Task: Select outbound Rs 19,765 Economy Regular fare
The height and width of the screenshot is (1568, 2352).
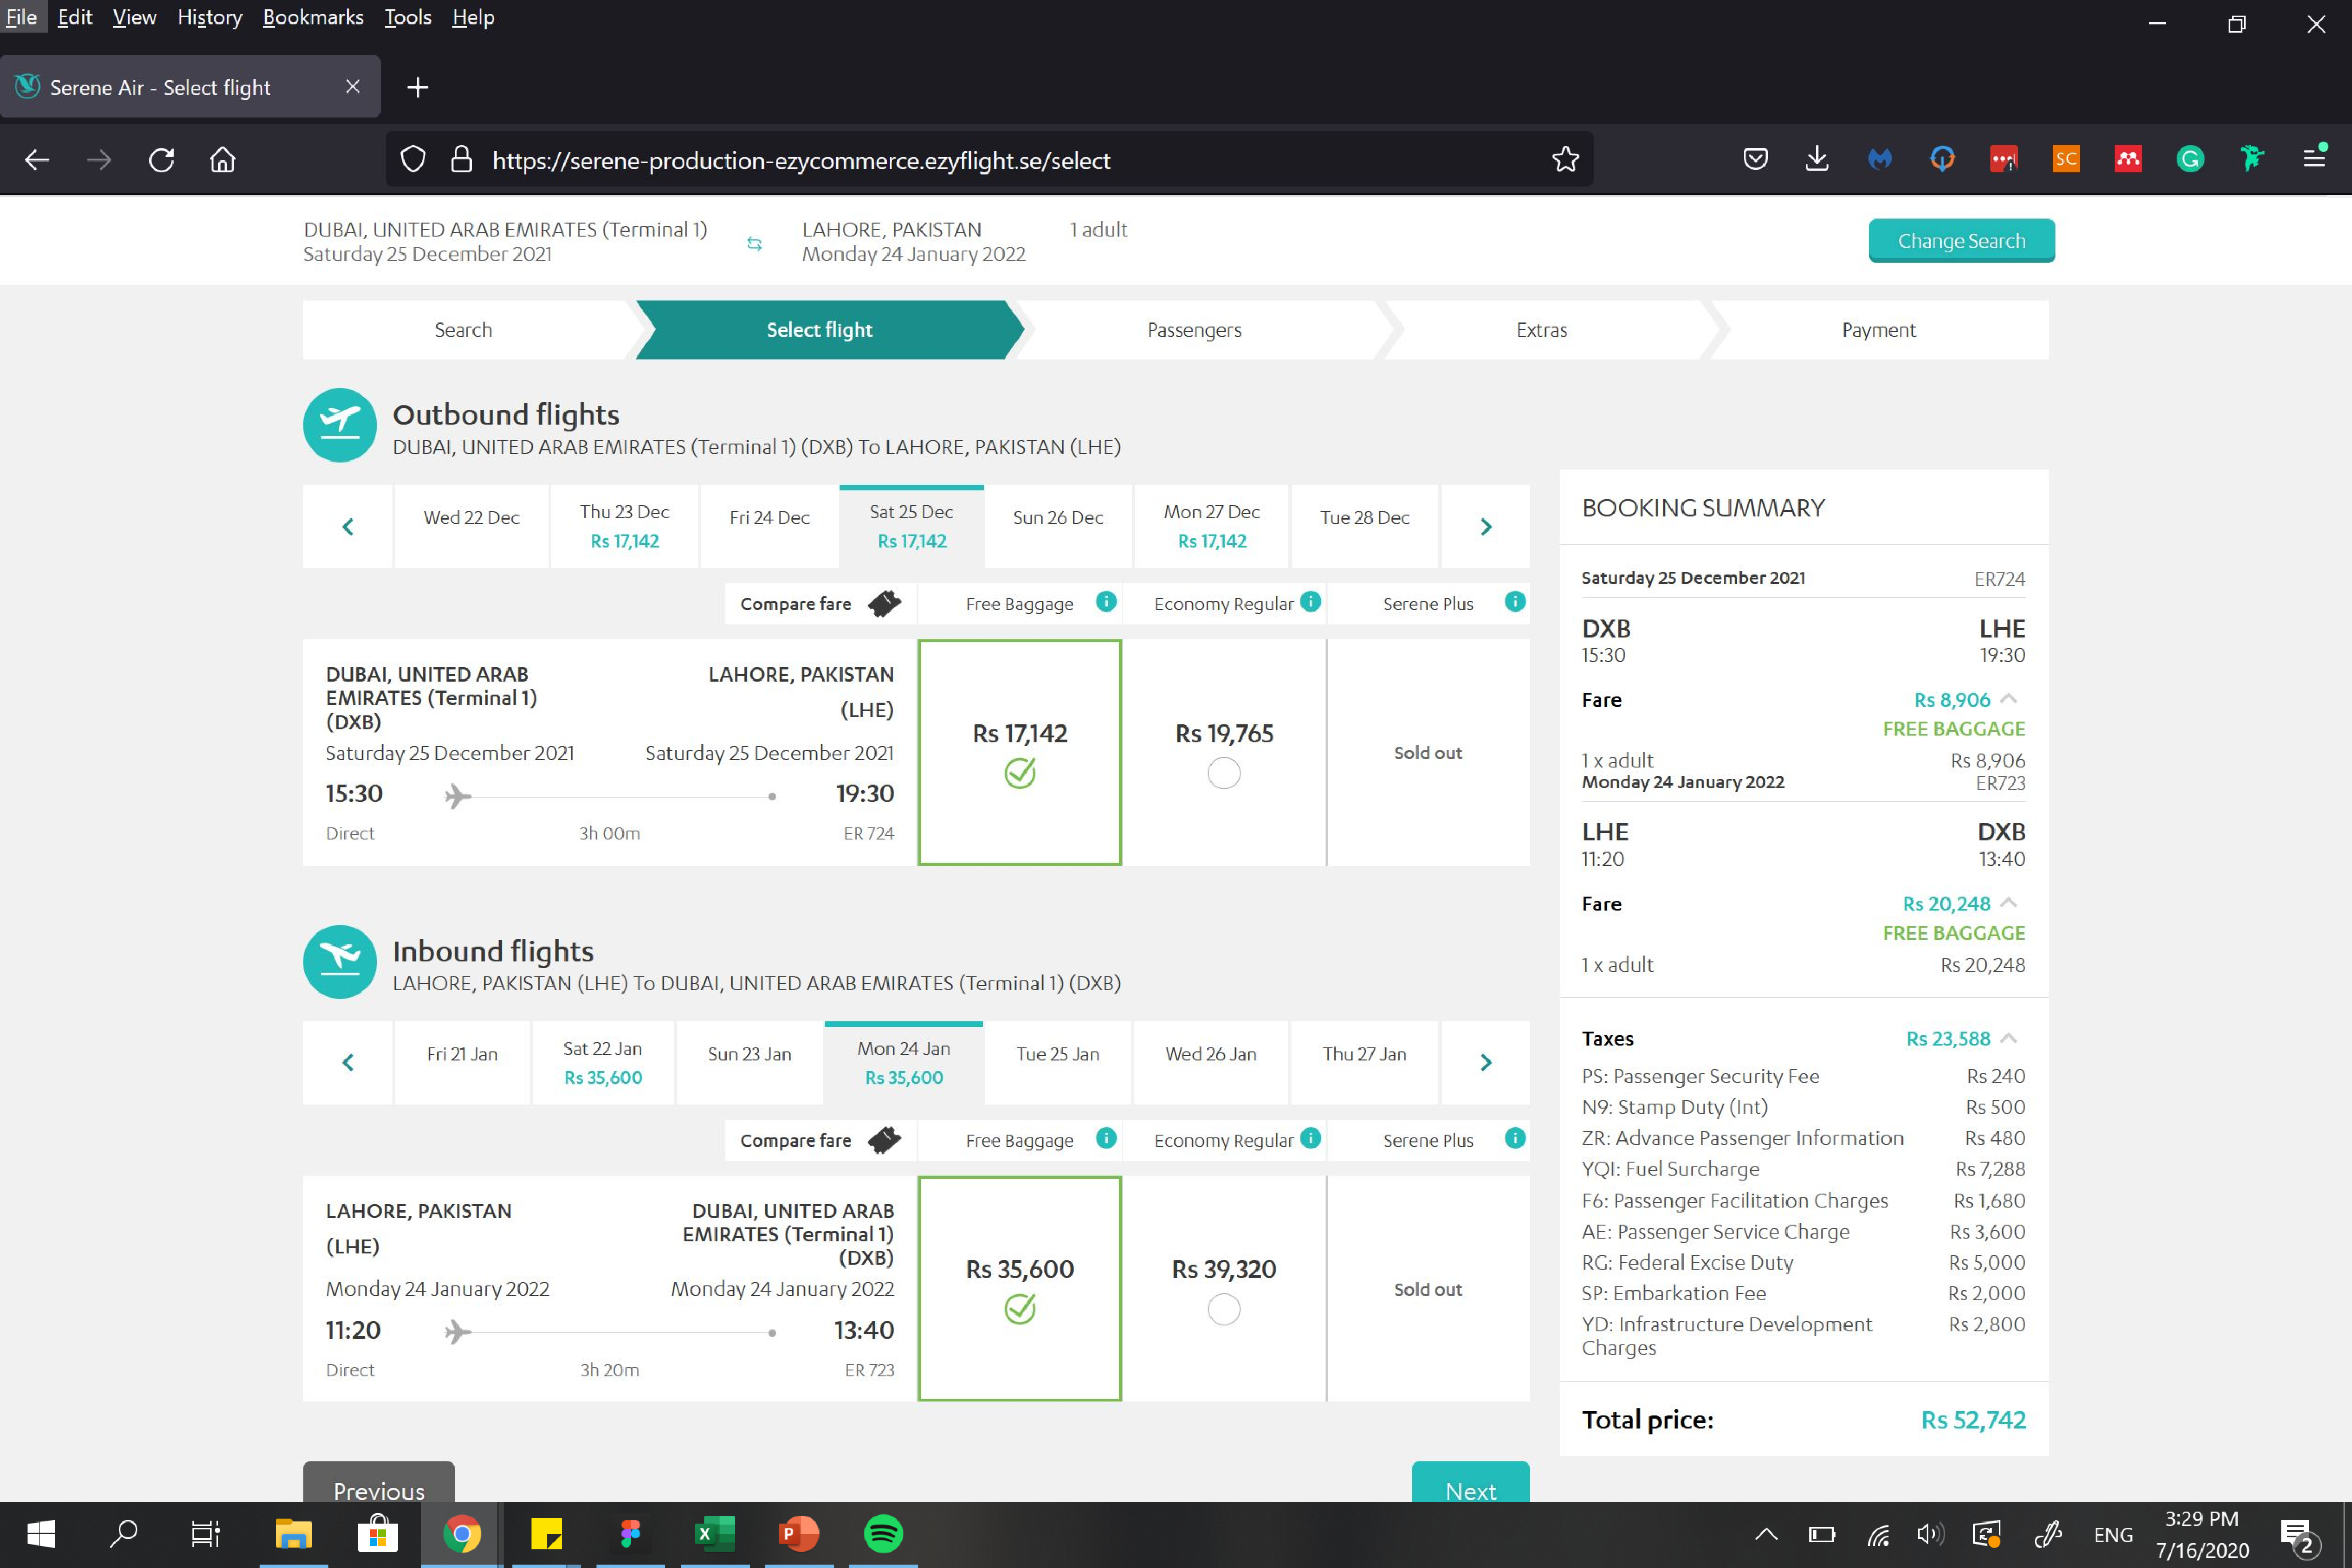Action: (x=1224, y=773)
